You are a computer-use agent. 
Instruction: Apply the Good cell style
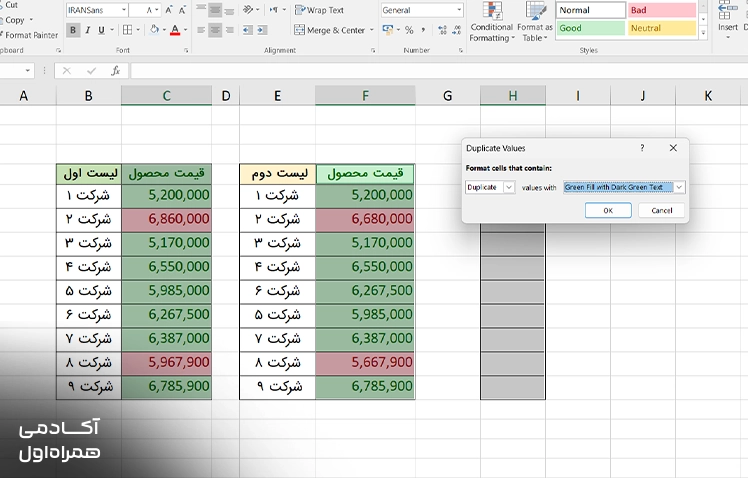(x=591, y=28)
